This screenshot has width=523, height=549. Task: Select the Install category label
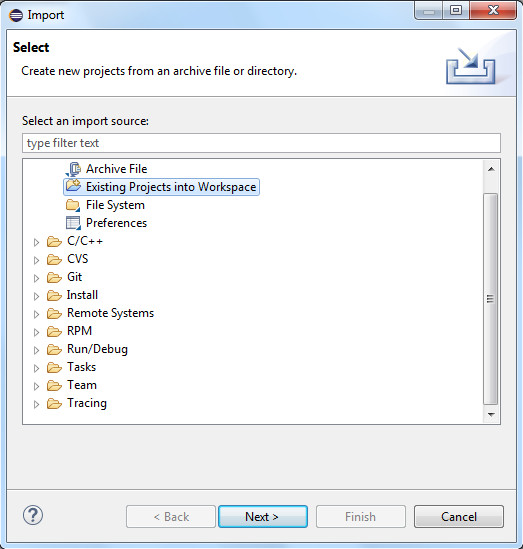[82, 295]
